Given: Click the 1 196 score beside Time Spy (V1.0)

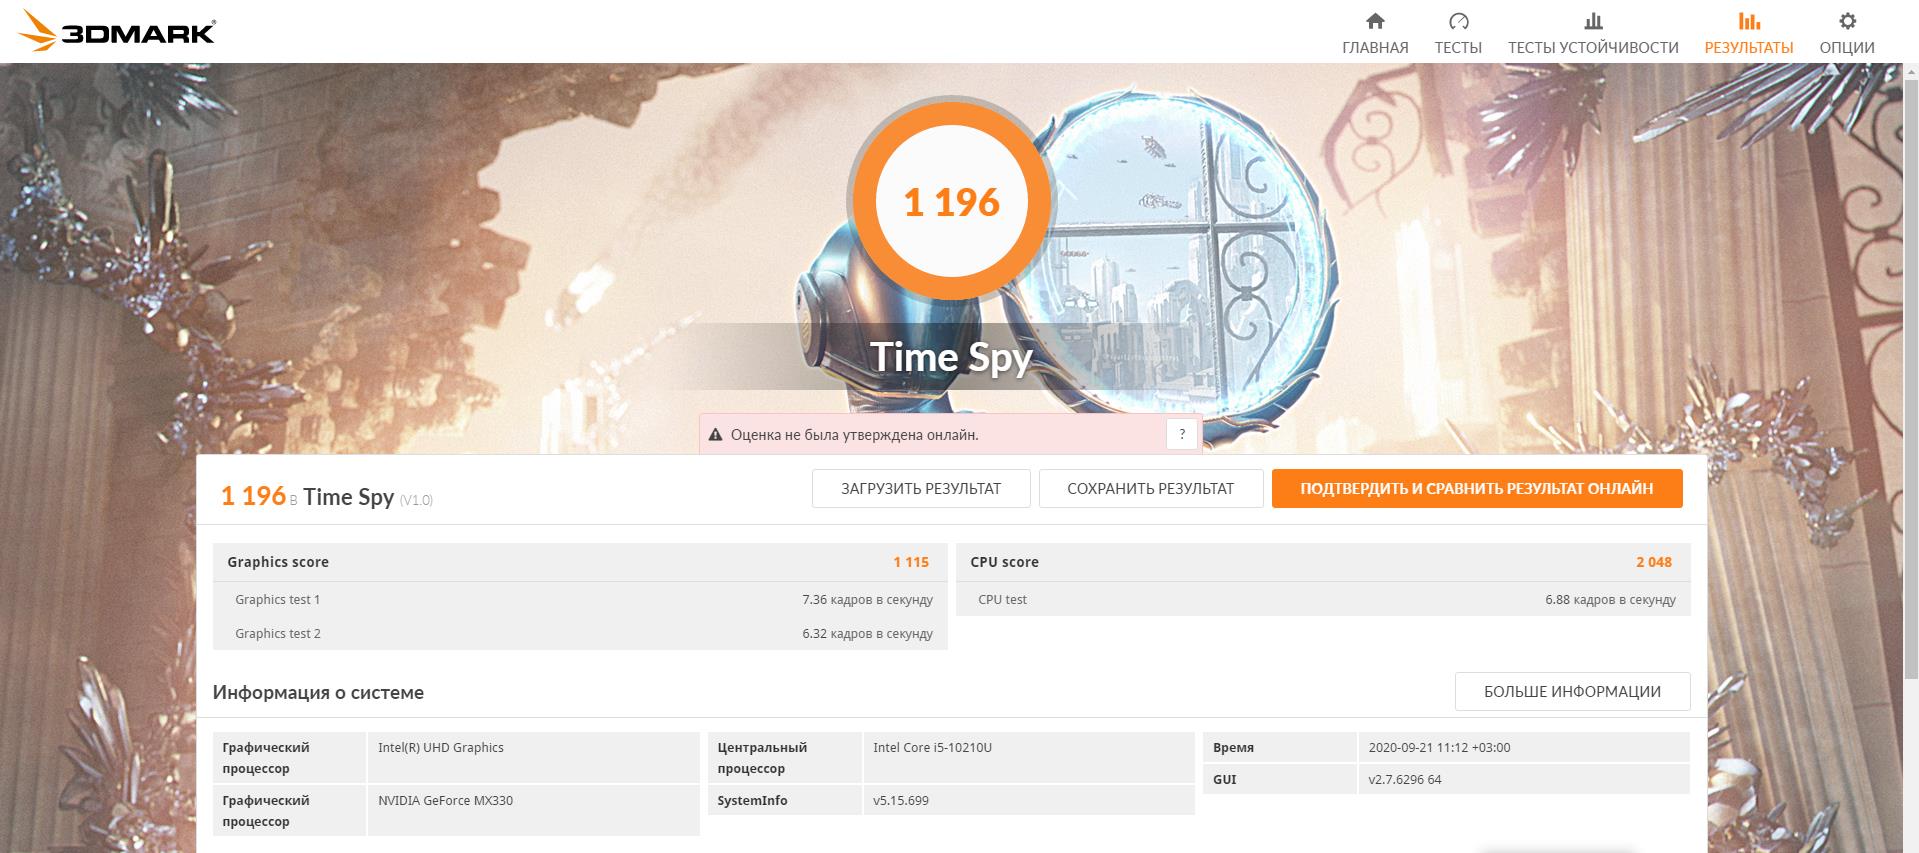Looking at the screenshot, I should click(253, 496).
